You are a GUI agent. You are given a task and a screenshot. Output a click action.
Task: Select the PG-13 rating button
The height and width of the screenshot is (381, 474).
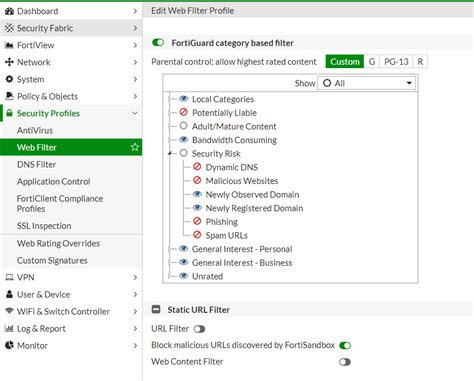coord(396,62)
